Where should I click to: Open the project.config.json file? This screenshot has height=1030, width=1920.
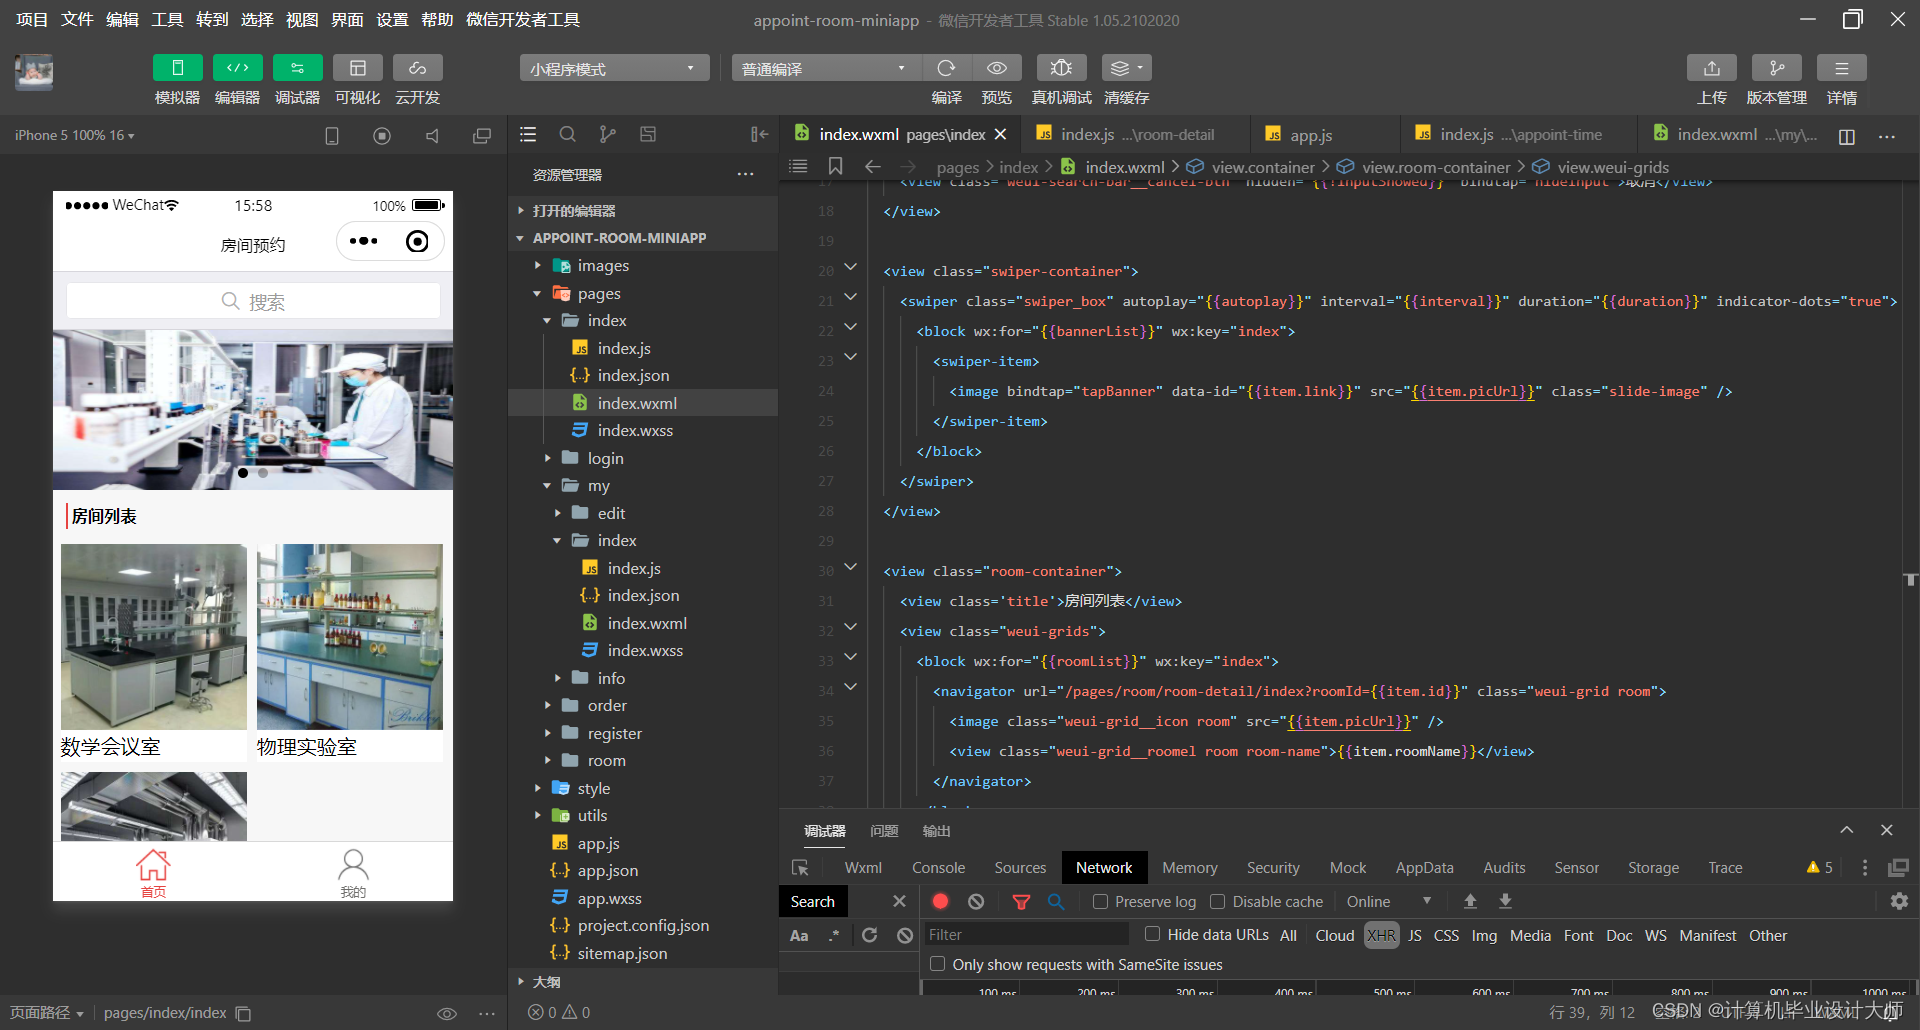pyautogui.click(x=643, y=926)
